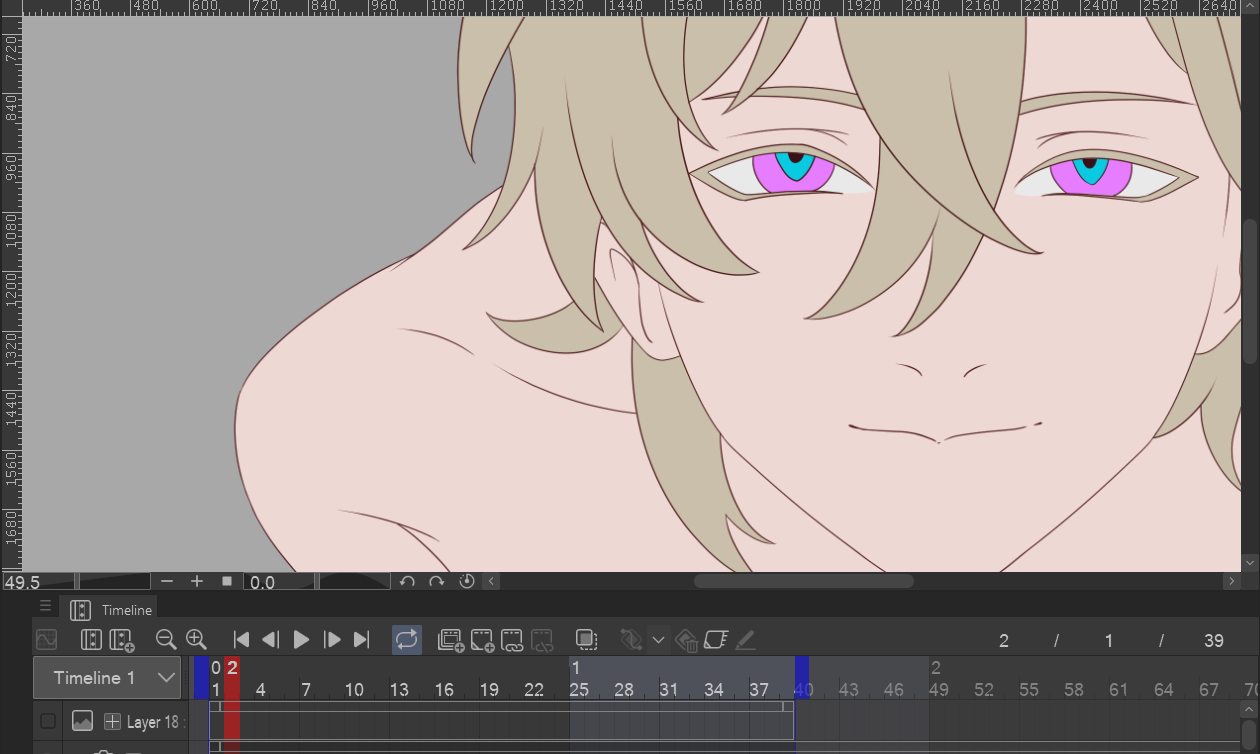This screenshot has height=754, width=1260.
Task: Zoom out the timeline view
Action: pos(166,640)
